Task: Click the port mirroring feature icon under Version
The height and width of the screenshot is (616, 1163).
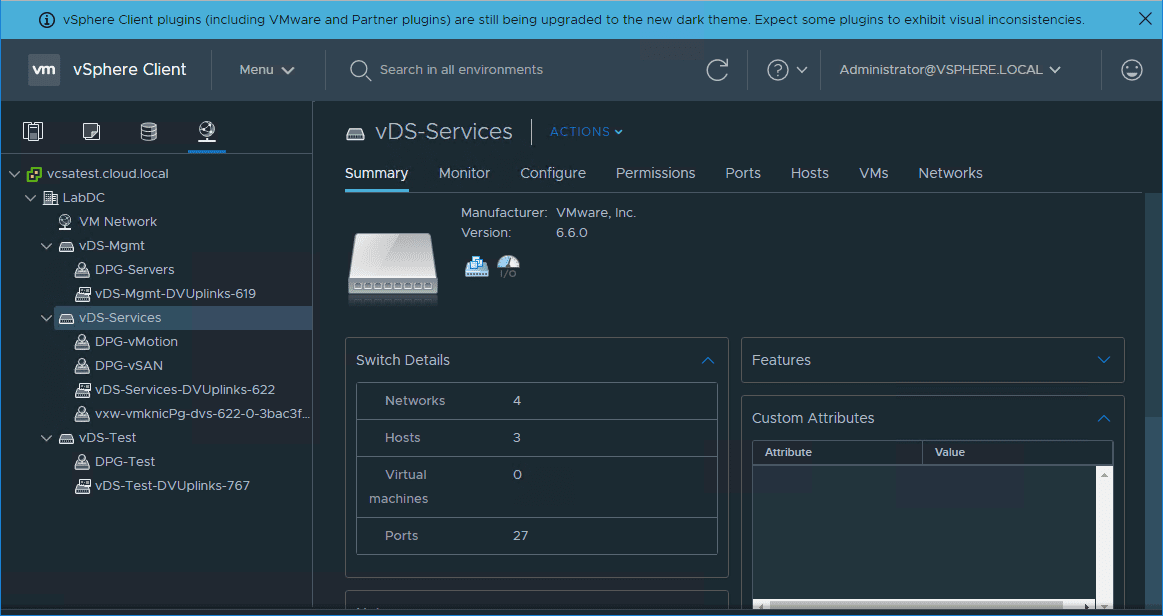Action: pos(476,266)
